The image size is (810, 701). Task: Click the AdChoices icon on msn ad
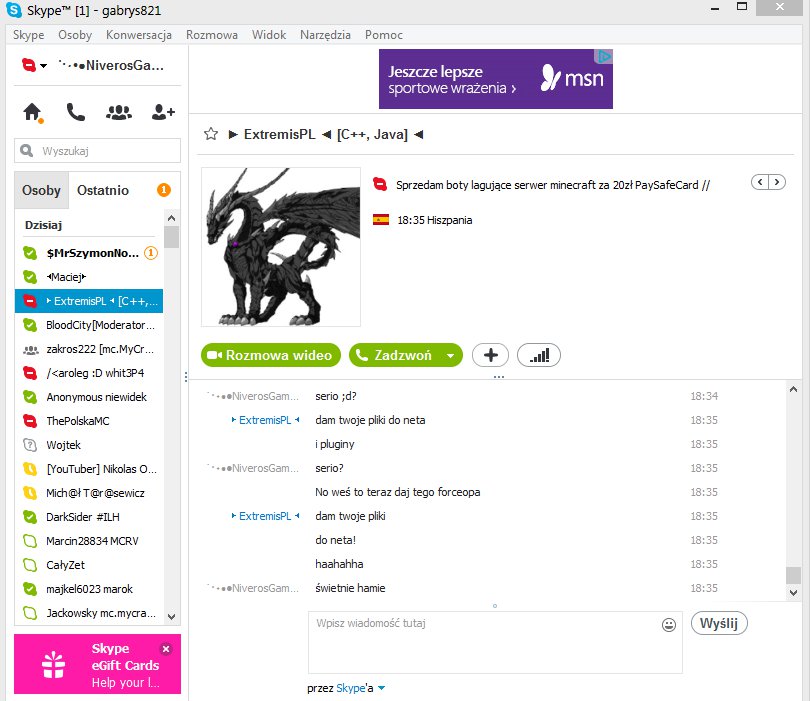tap(603, 56)
